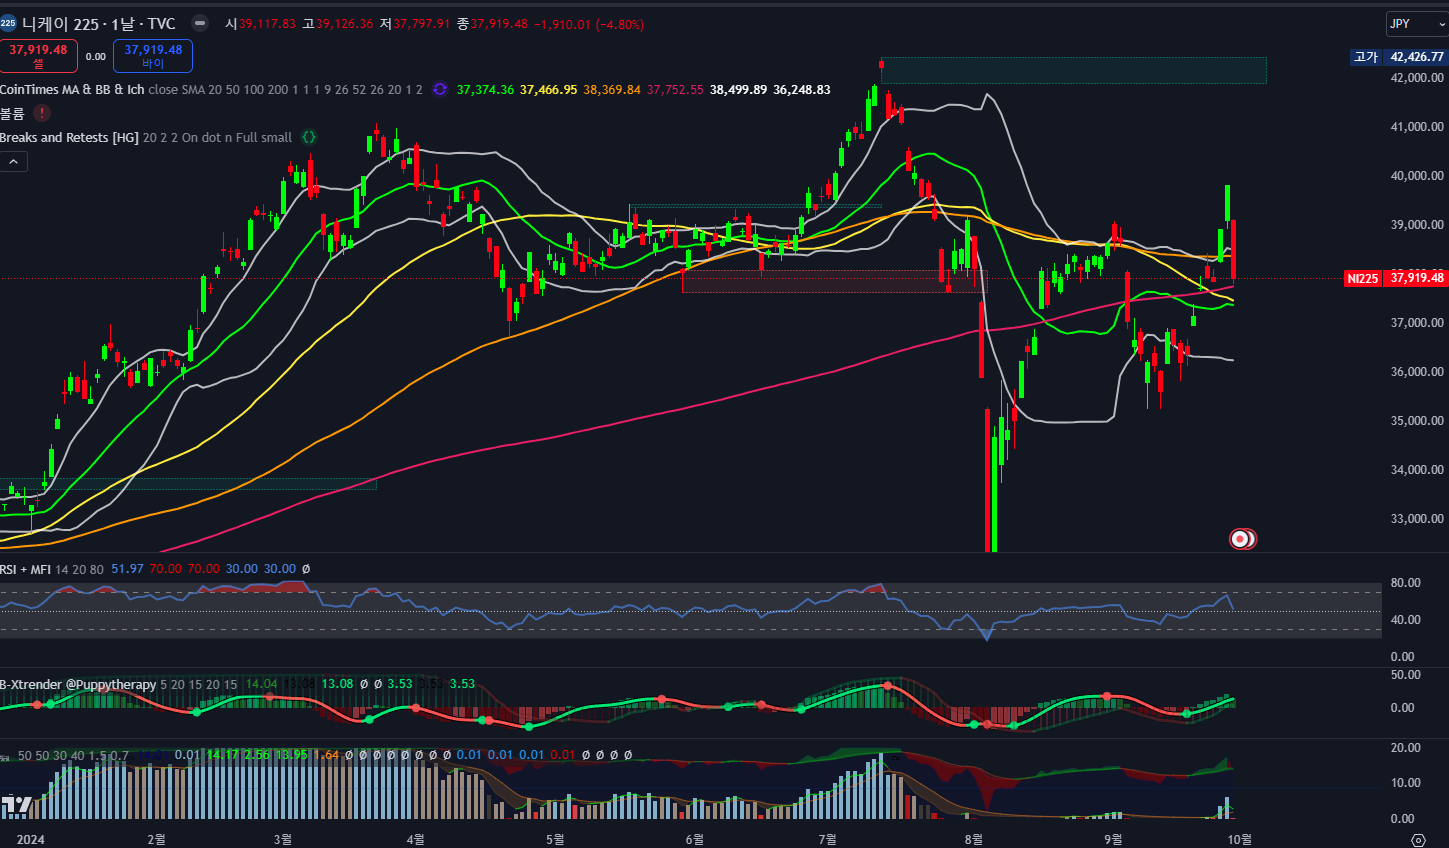Screen dimensions: 1449x848
Task: Open Breaks and Retests source code braces icon
Action: pos(309,138)
